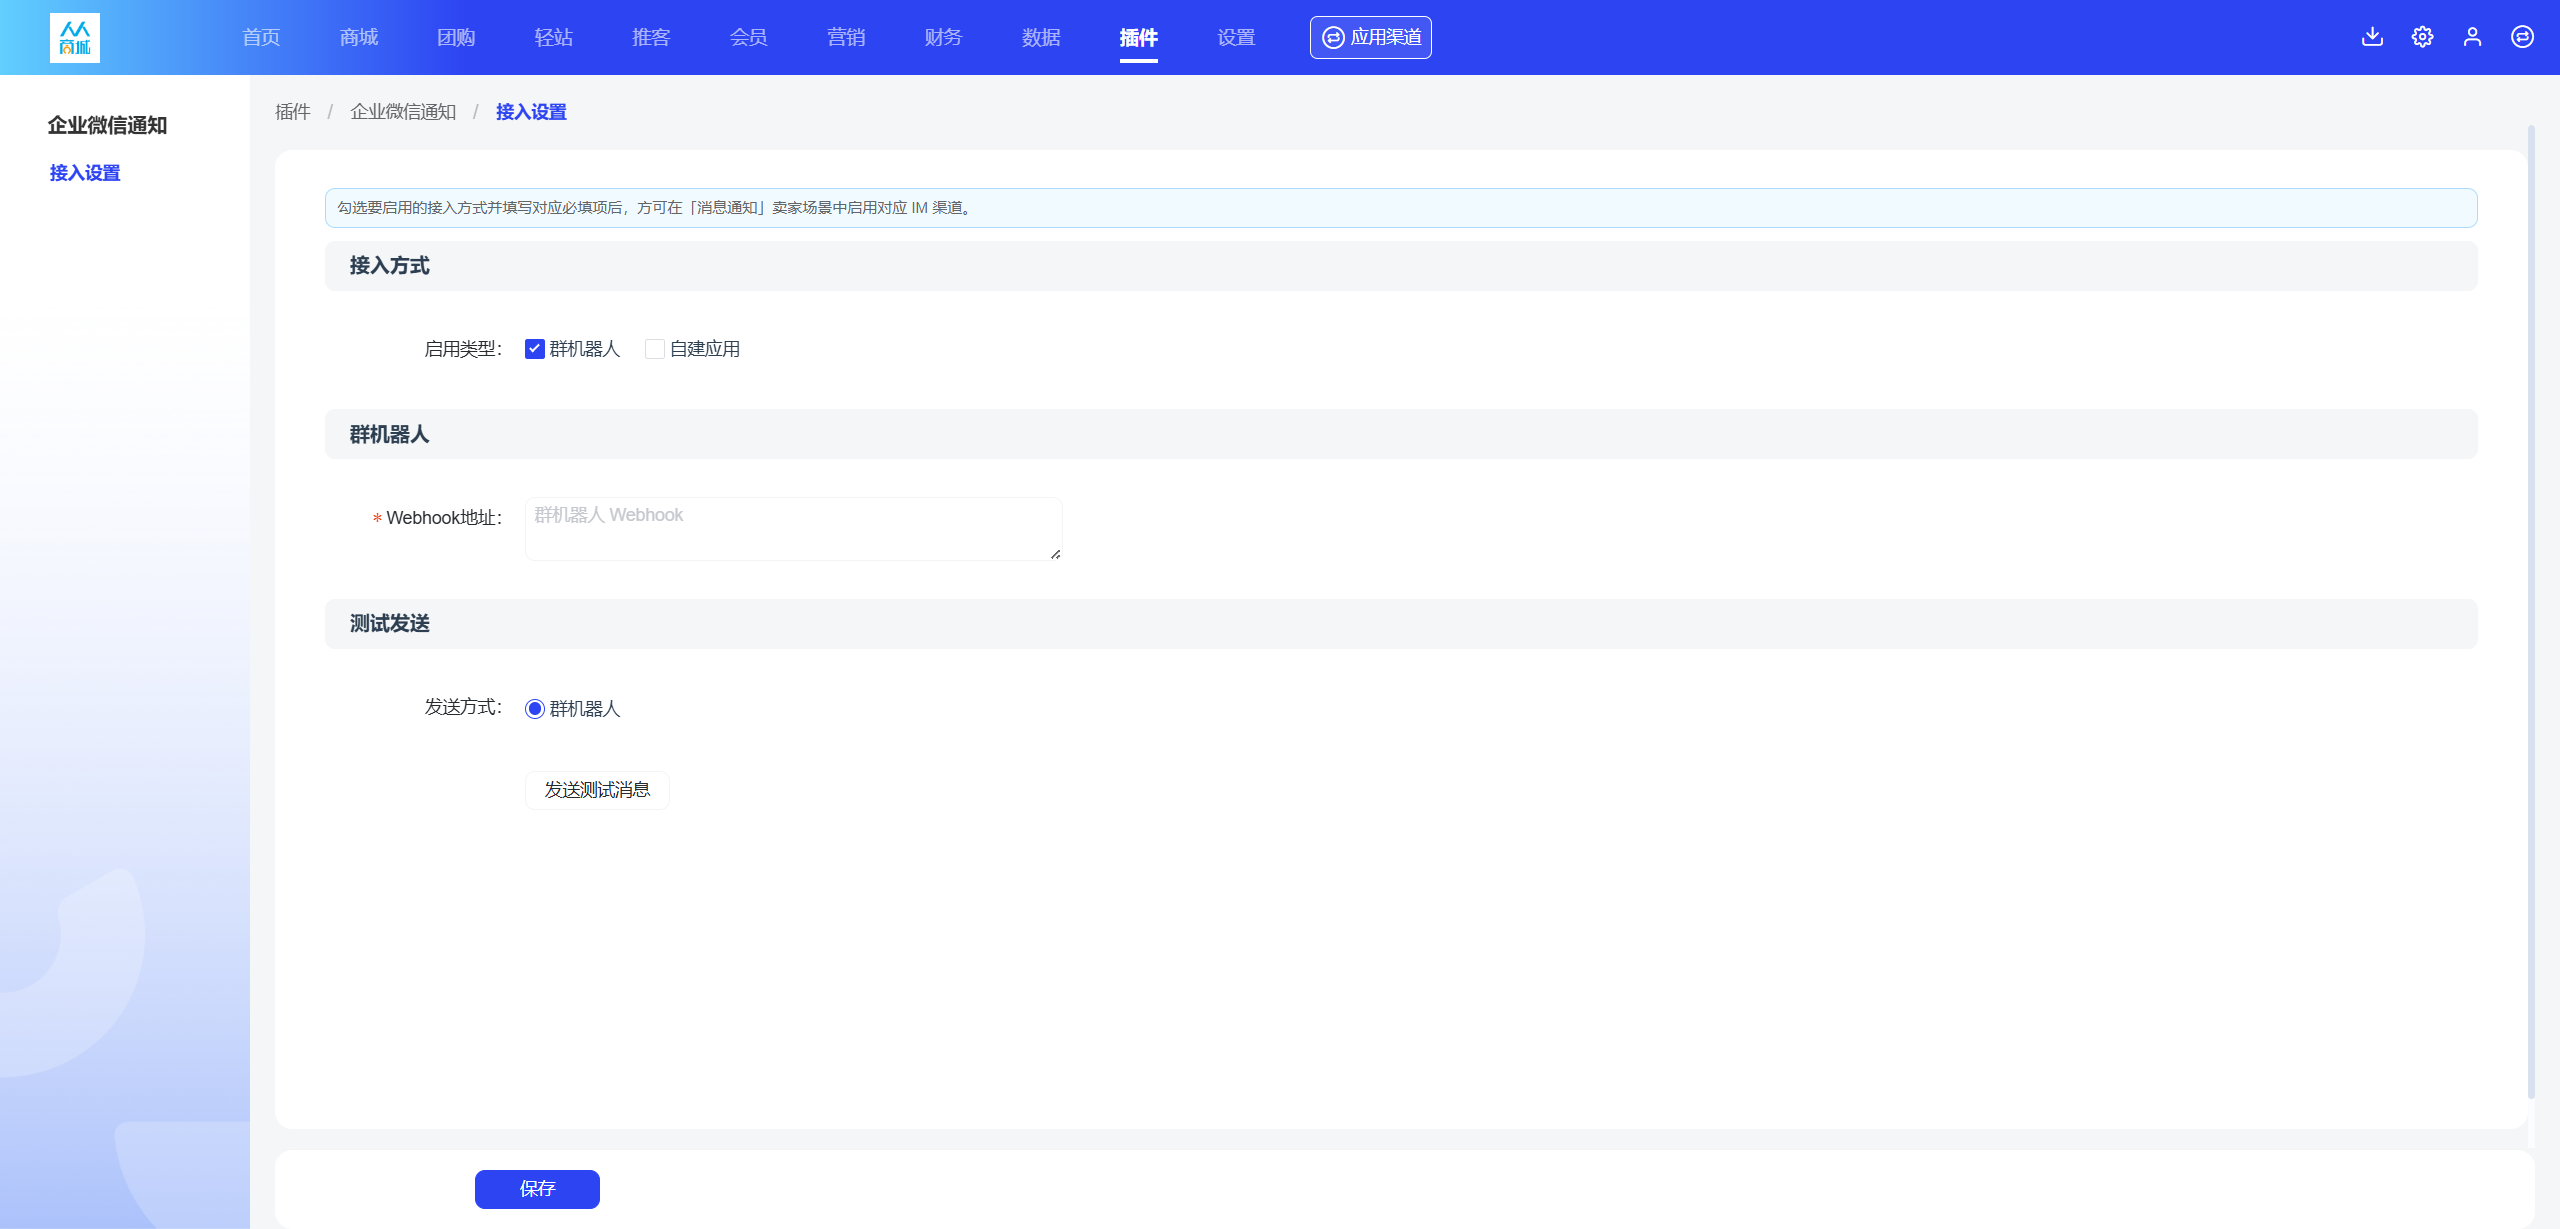The height and width of the screenshot is (1229, 2560).
Task: Click the 企业微信通知 sidebar title
Action: (x=107, y=125)
